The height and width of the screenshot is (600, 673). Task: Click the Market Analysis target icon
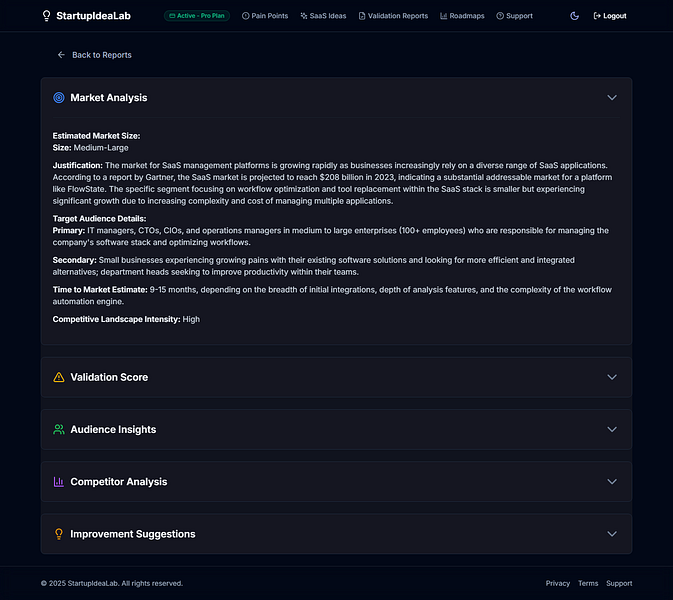pyautogui.click(x=59, y=98)
